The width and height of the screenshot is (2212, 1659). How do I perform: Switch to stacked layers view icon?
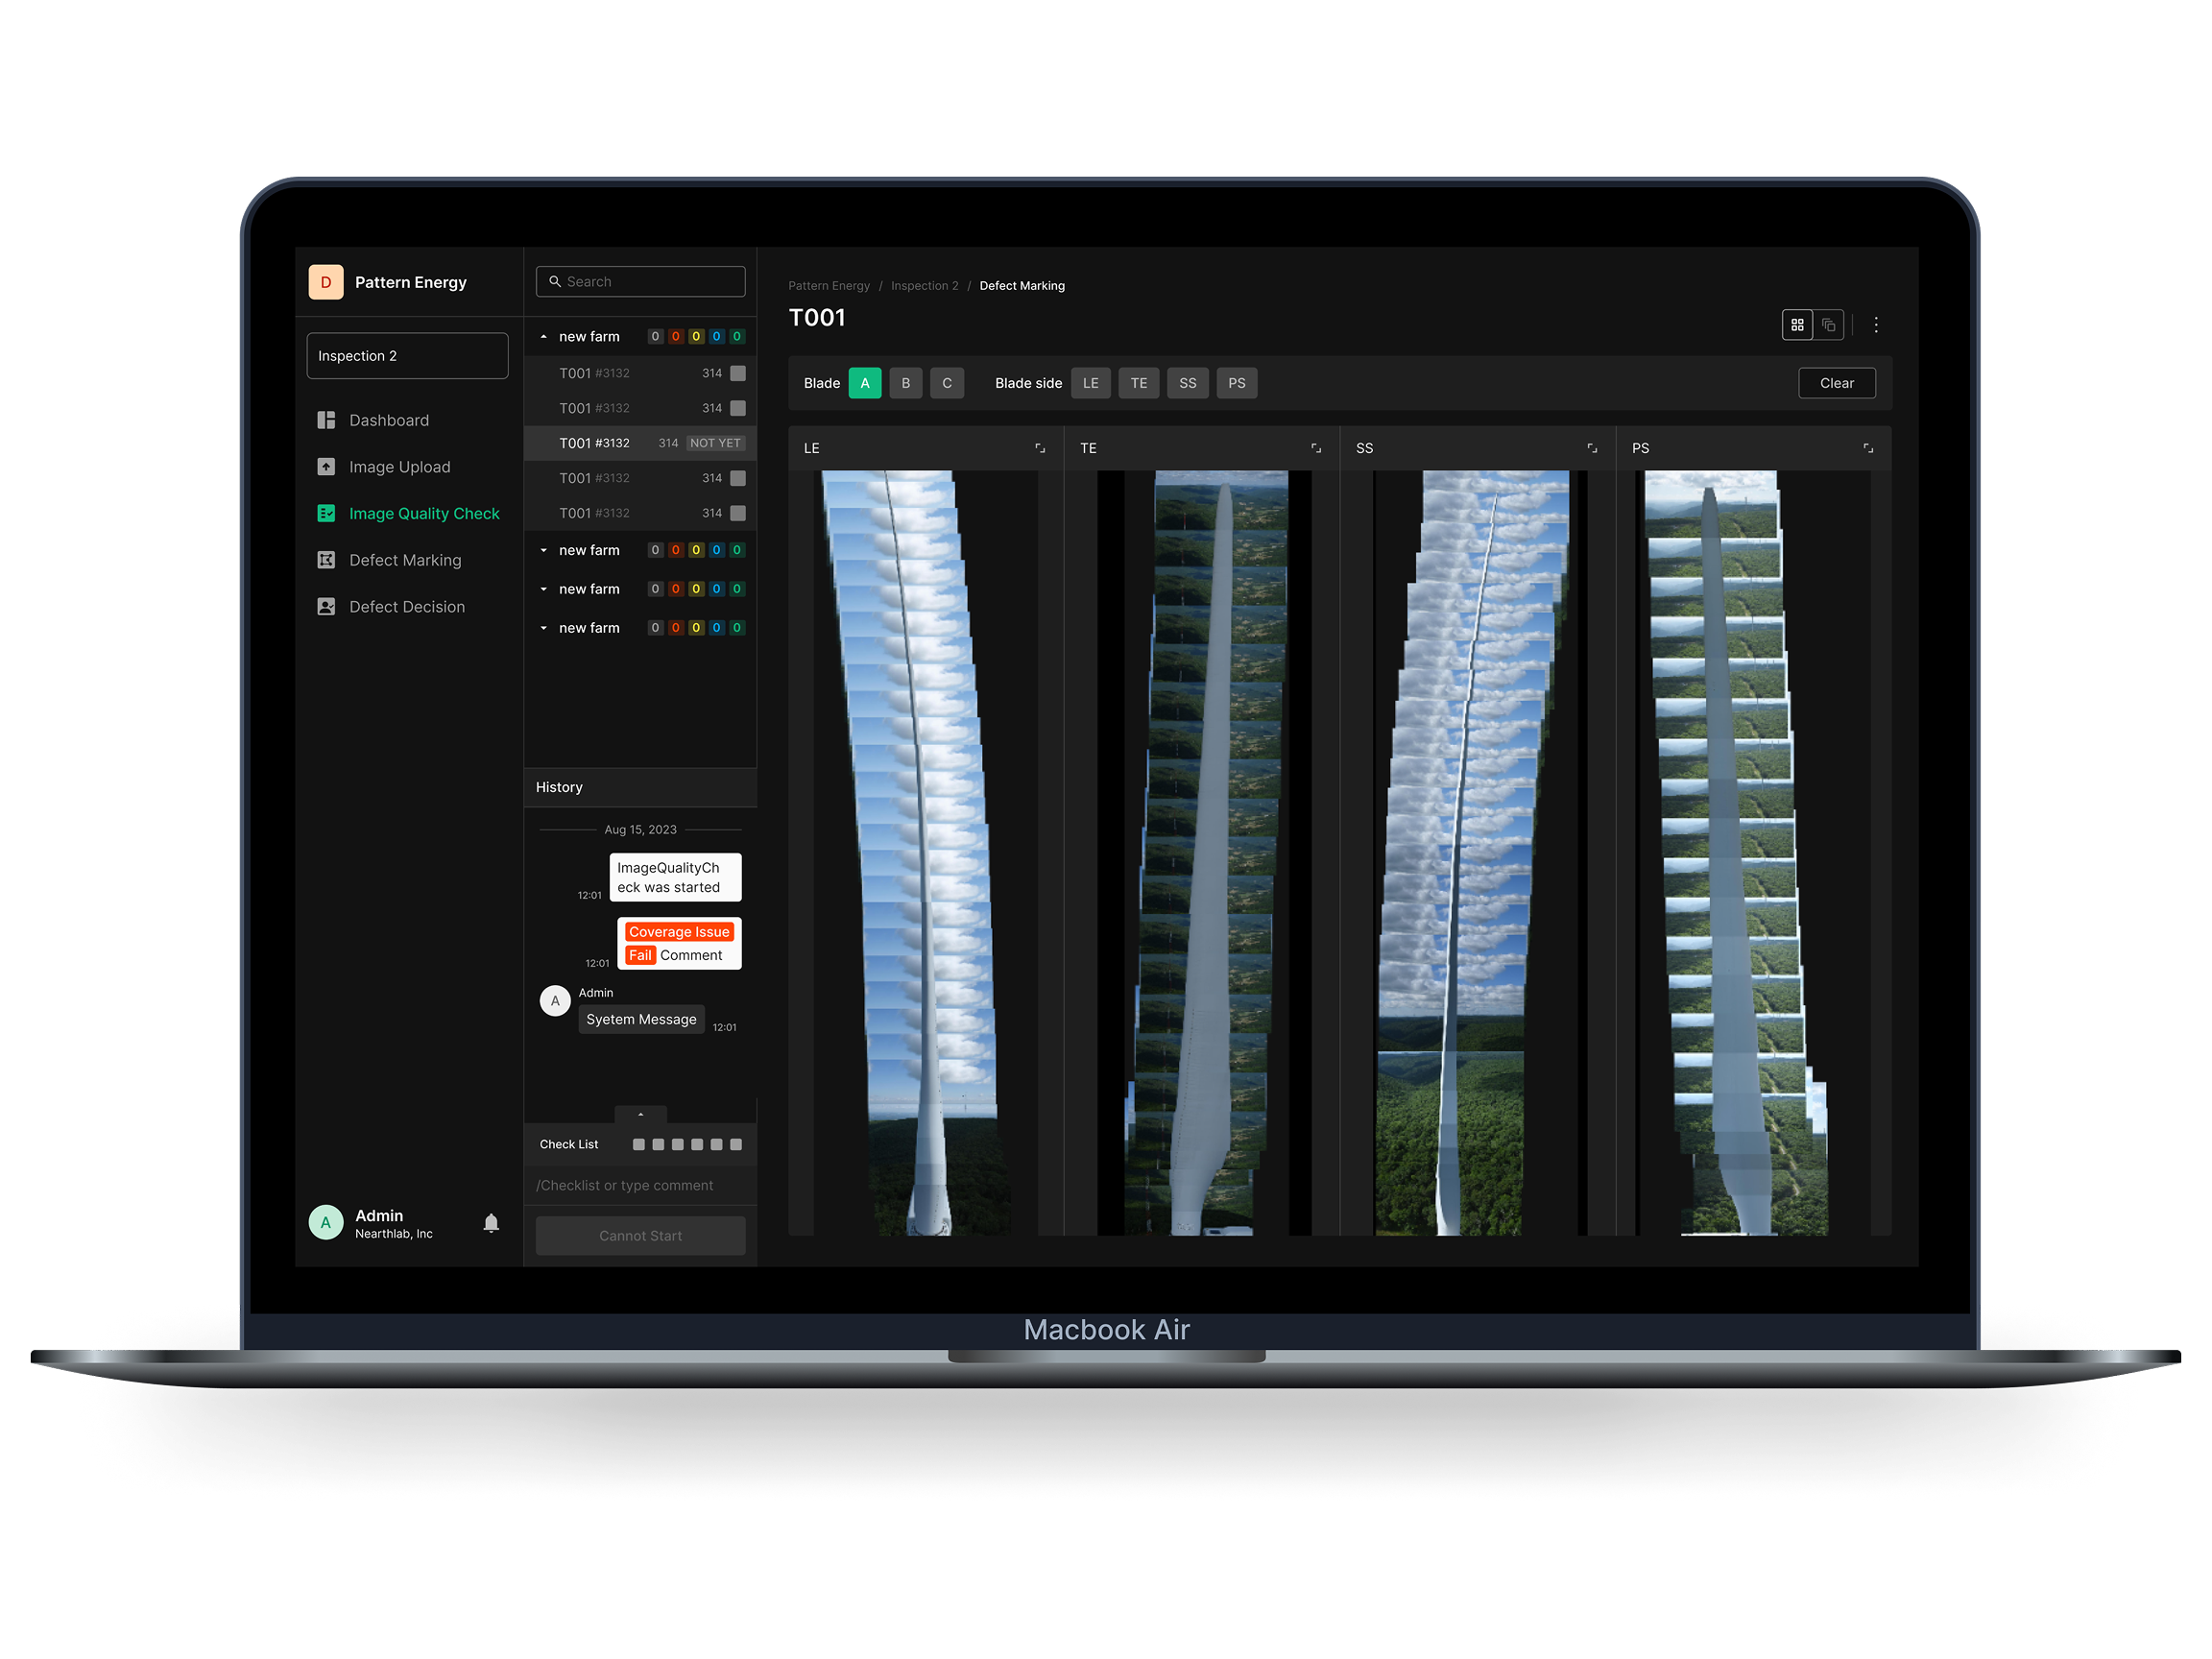[1828, 325]
